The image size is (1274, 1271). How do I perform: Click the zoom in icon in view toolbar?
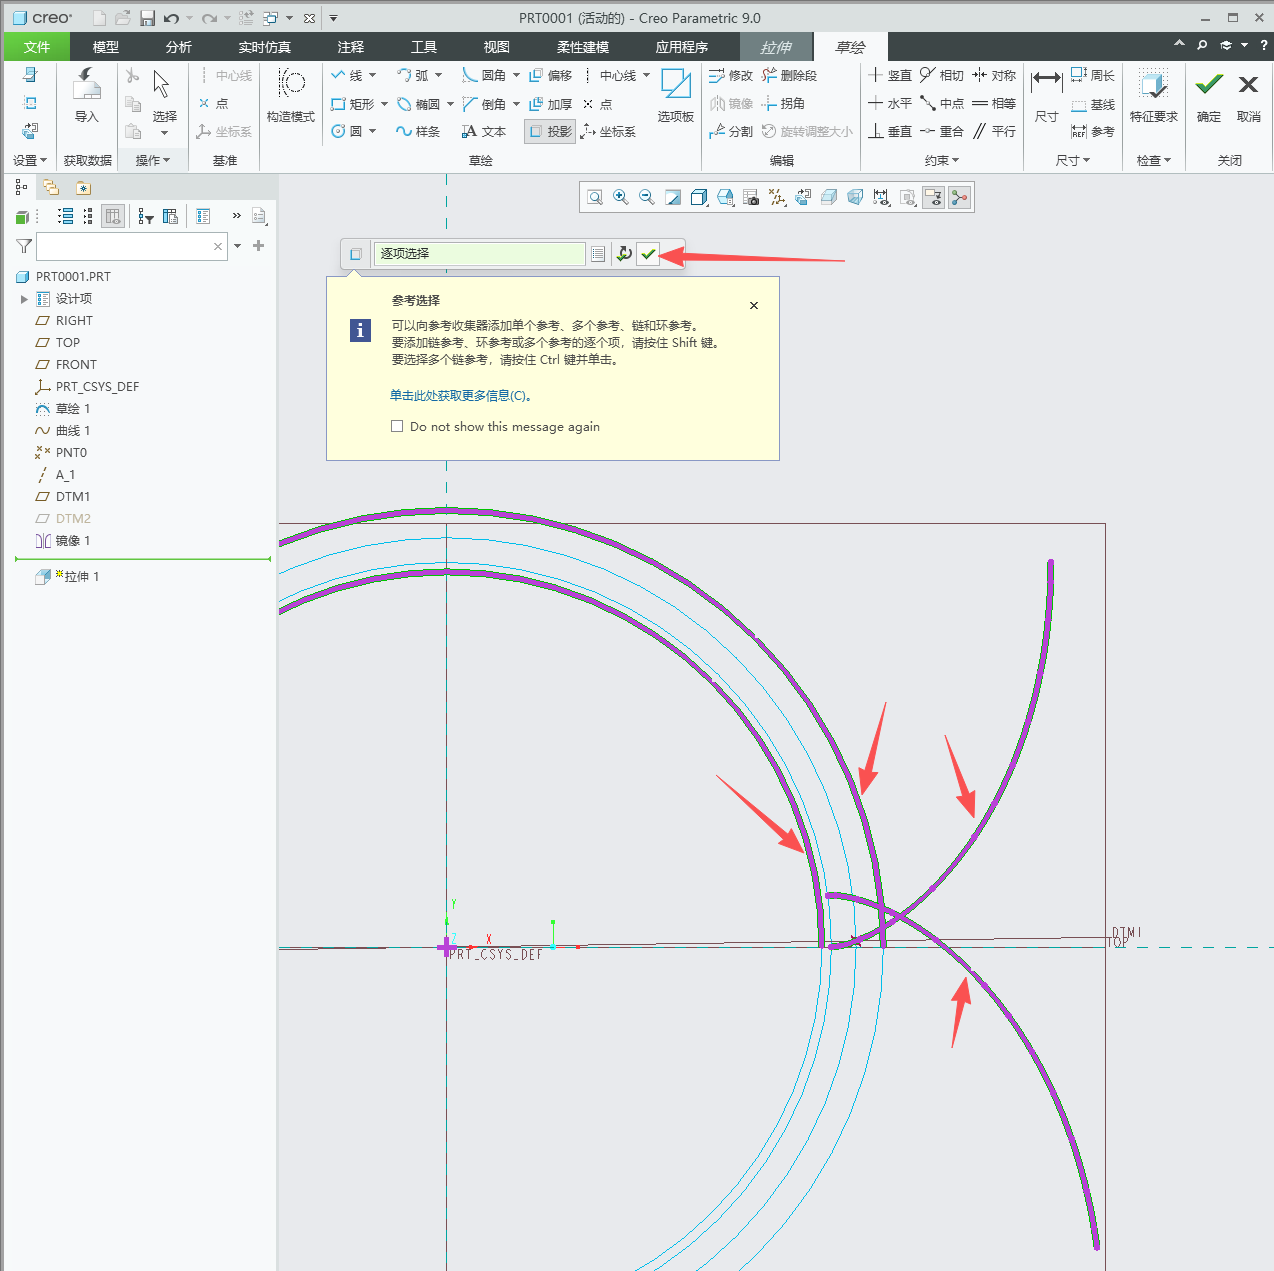[621, 197]
